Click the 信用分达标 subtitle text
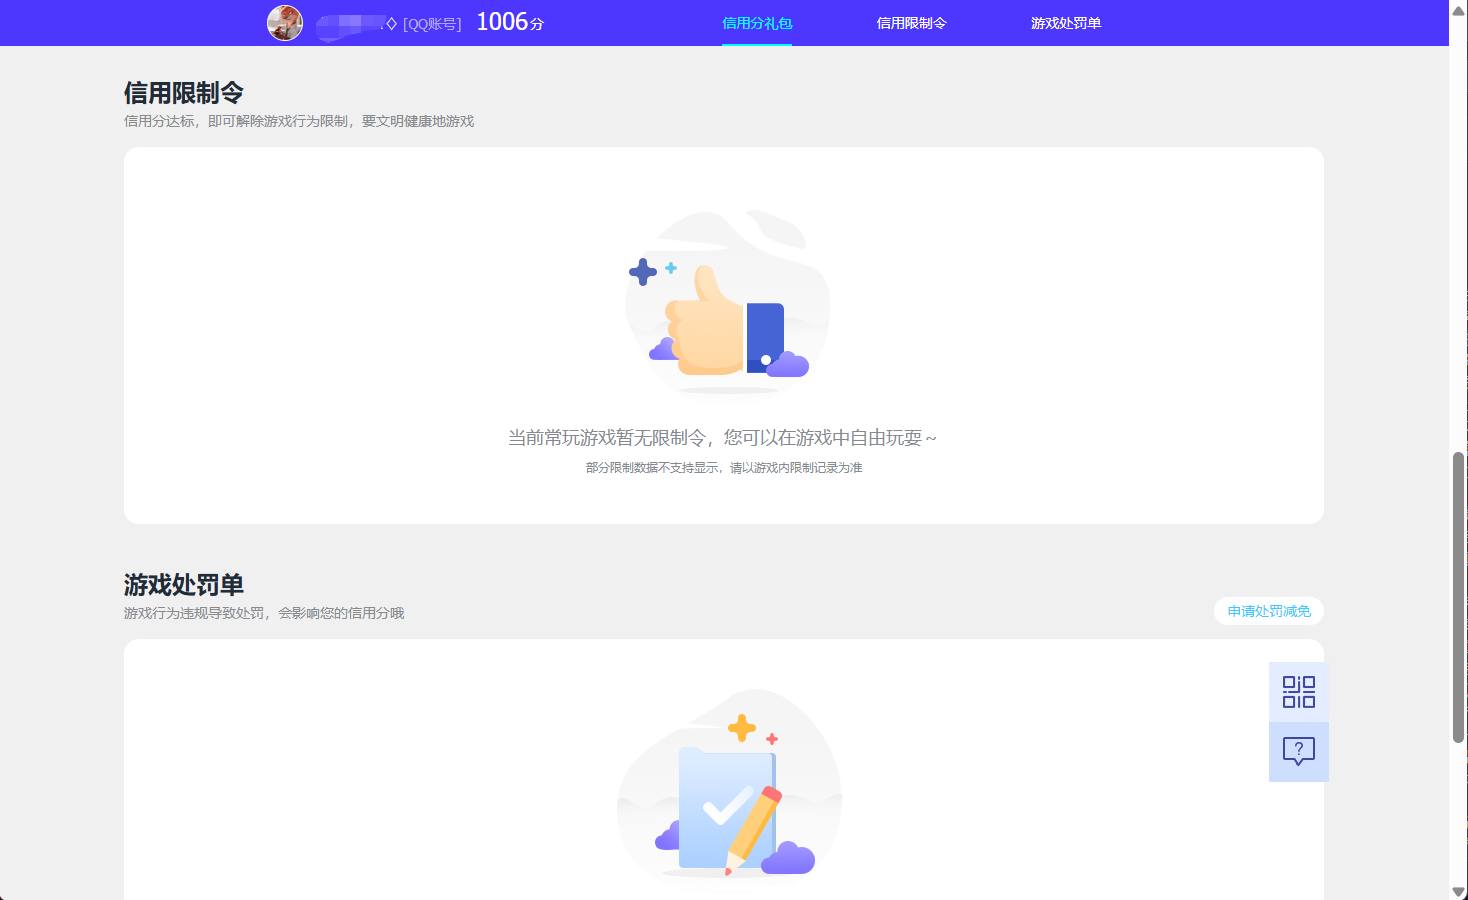This screenshot has height=900, width=1468. tap(299, 121)
